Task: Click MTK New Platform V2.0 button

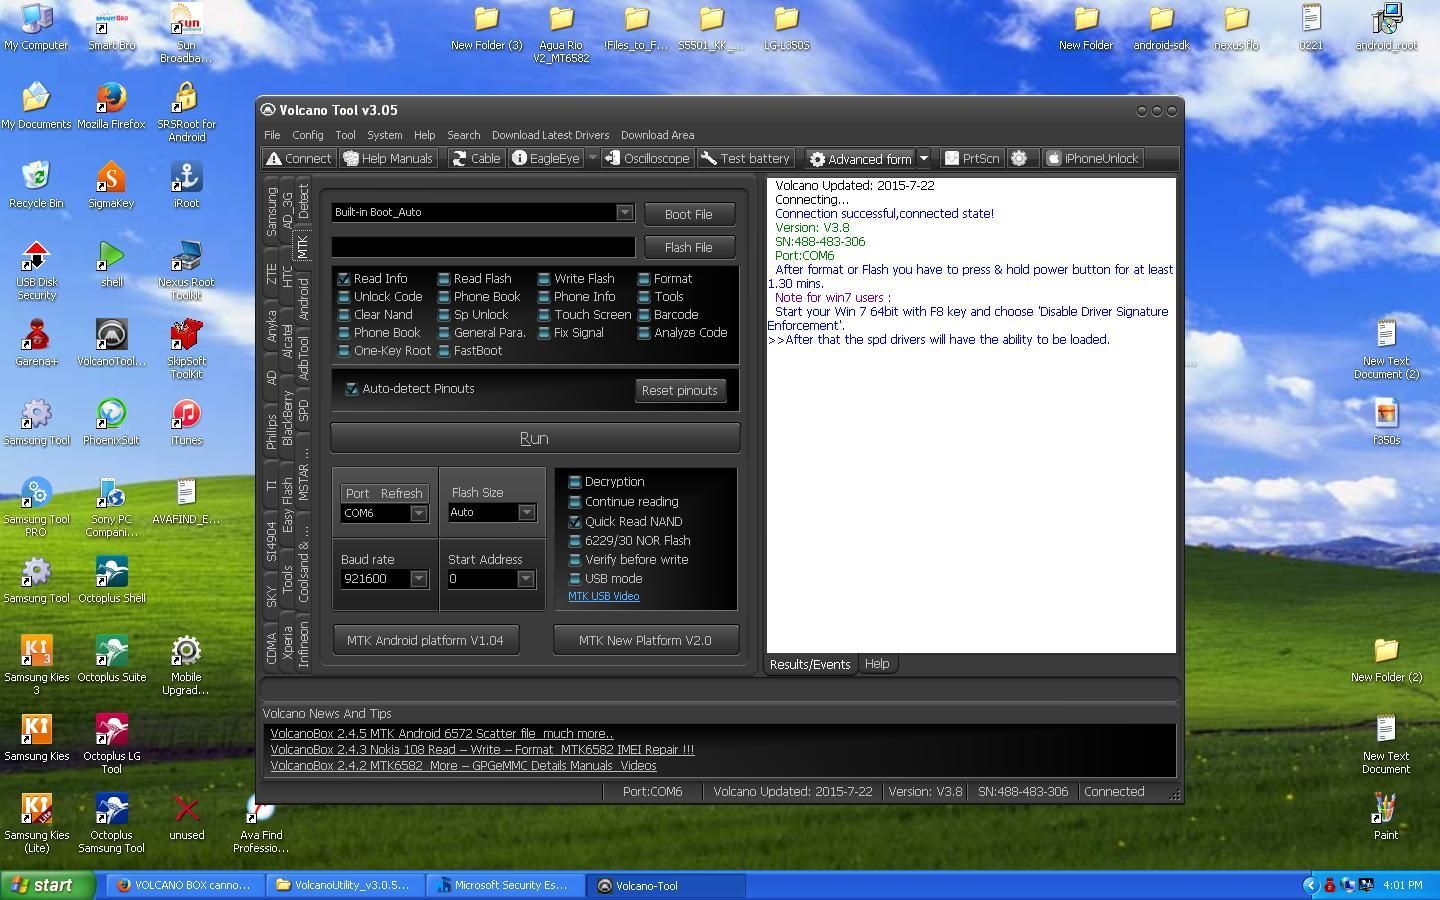Action: click(x=646, y=640)
